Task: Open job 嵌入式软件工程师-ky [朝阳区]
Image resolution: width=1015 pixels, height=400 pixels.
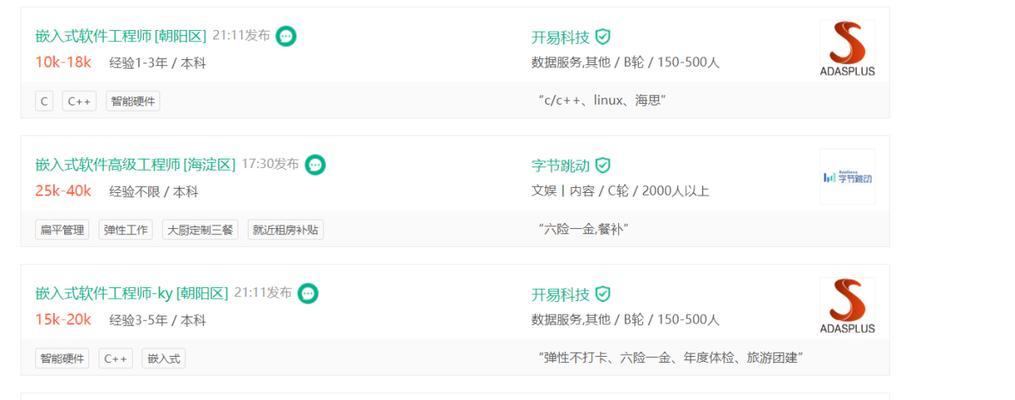Action: click(132, 293)
